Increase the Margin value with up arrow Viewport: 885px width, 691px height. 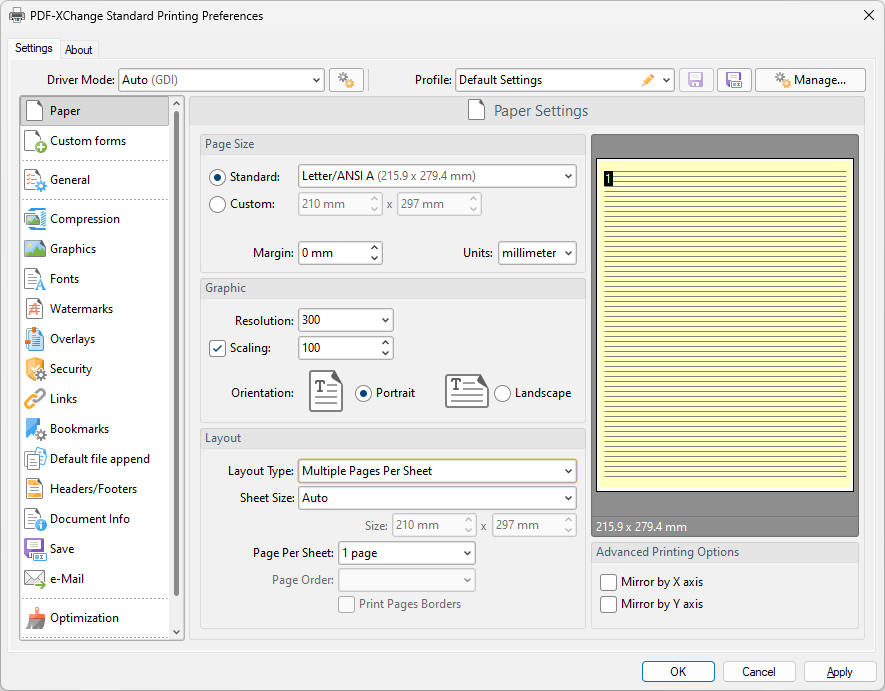coord(374,248)
